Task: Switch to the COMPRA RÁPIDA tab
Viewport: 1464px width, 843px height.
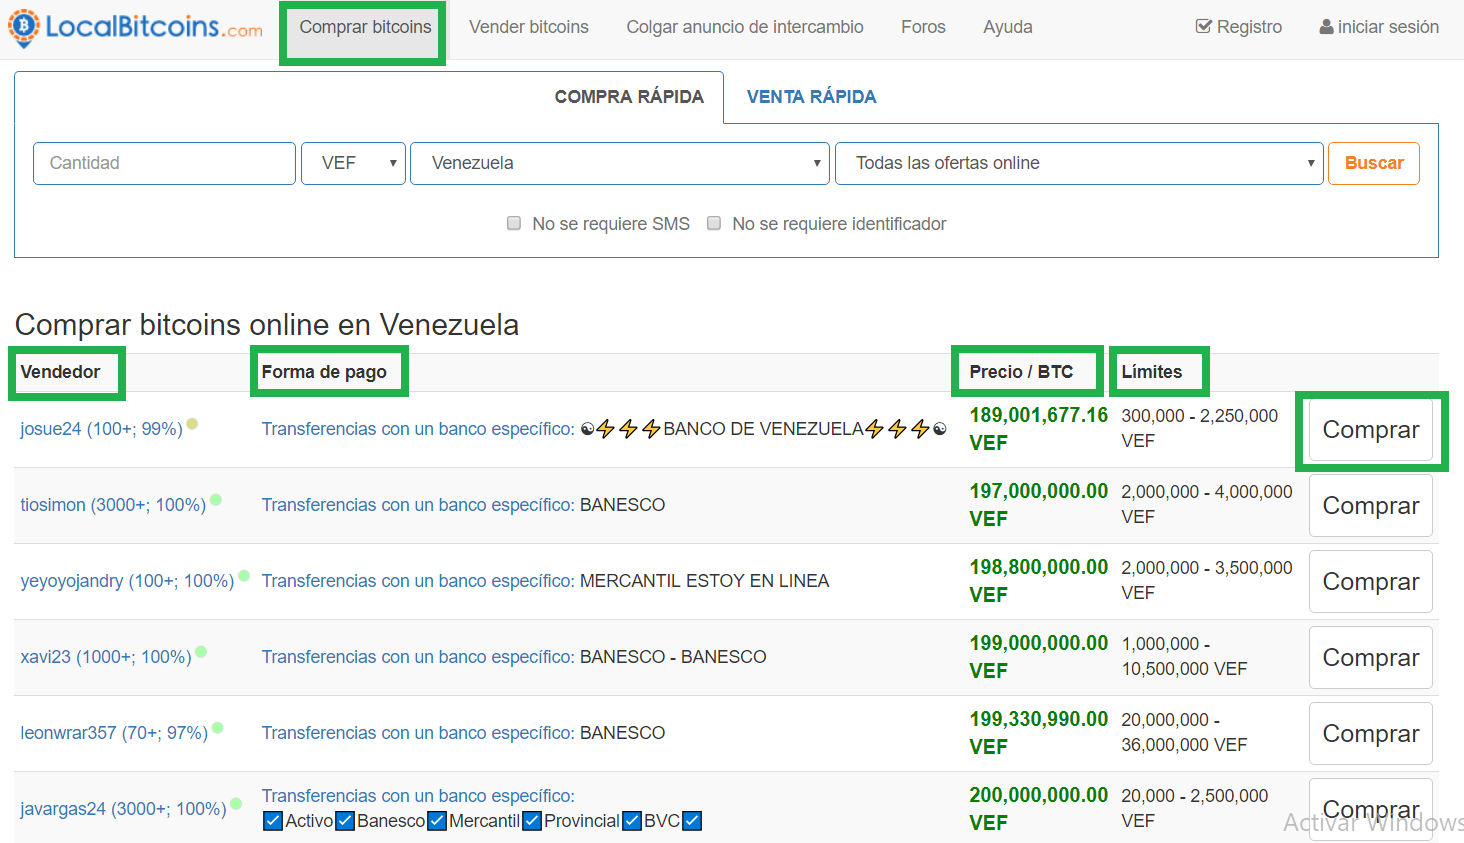Action: click(x=629, y=97)
